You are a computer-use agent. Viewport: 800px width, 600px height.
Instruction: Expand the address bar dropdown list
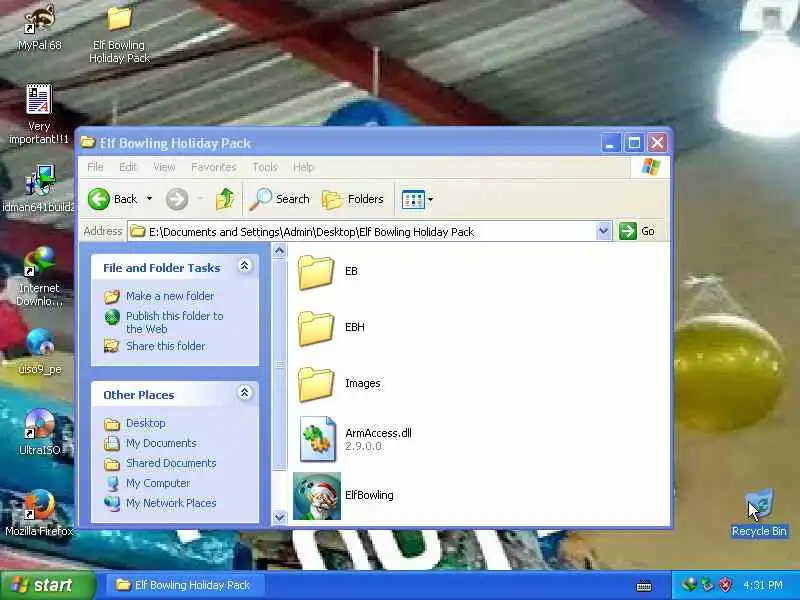pos(603,231)
